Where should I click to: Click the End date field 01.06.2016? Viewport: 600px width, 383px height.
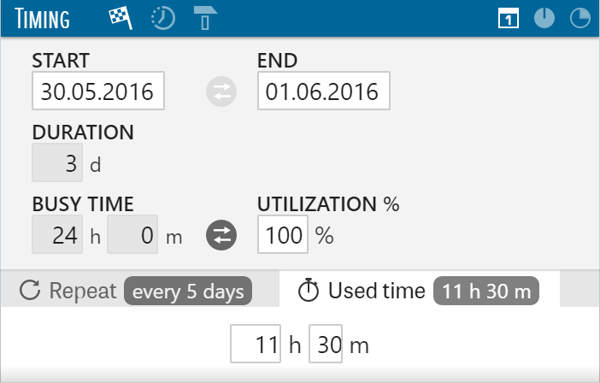tap(324, 91)
